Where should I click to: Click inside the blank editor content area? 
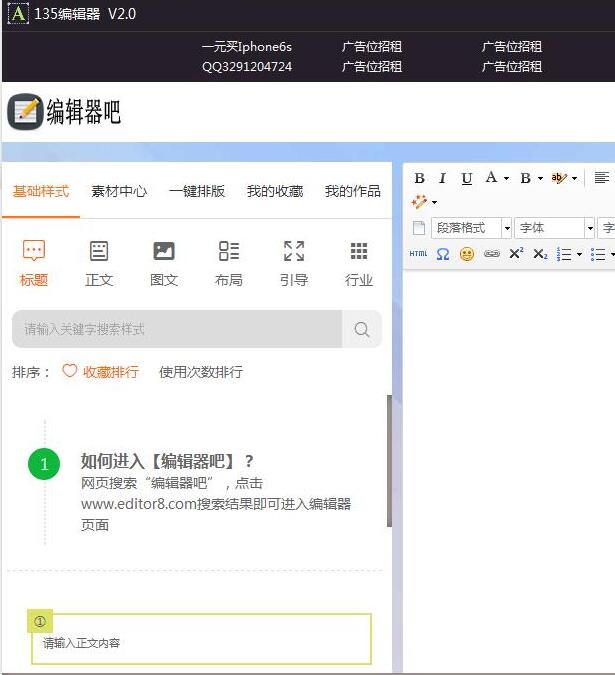pyautogui.click(x=509, y=469)
